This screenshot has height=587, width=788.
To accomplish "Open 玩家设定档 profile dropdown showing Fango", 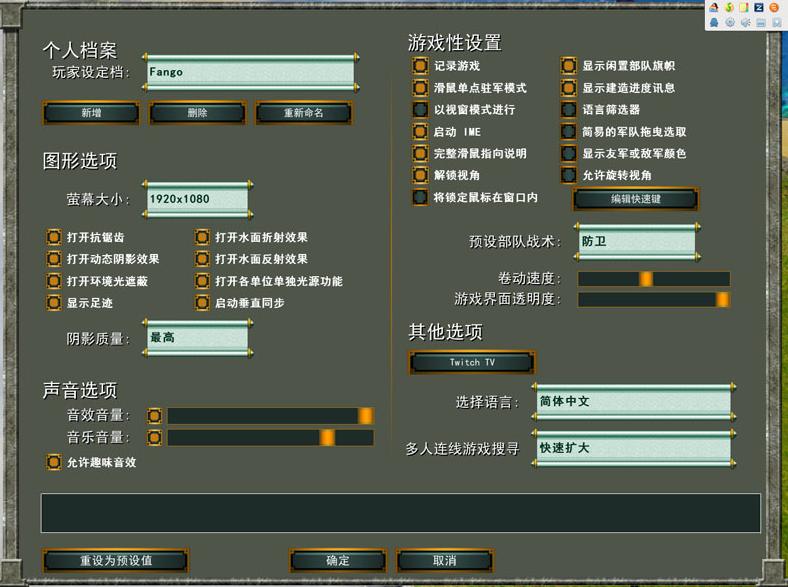I will [251, 72].
